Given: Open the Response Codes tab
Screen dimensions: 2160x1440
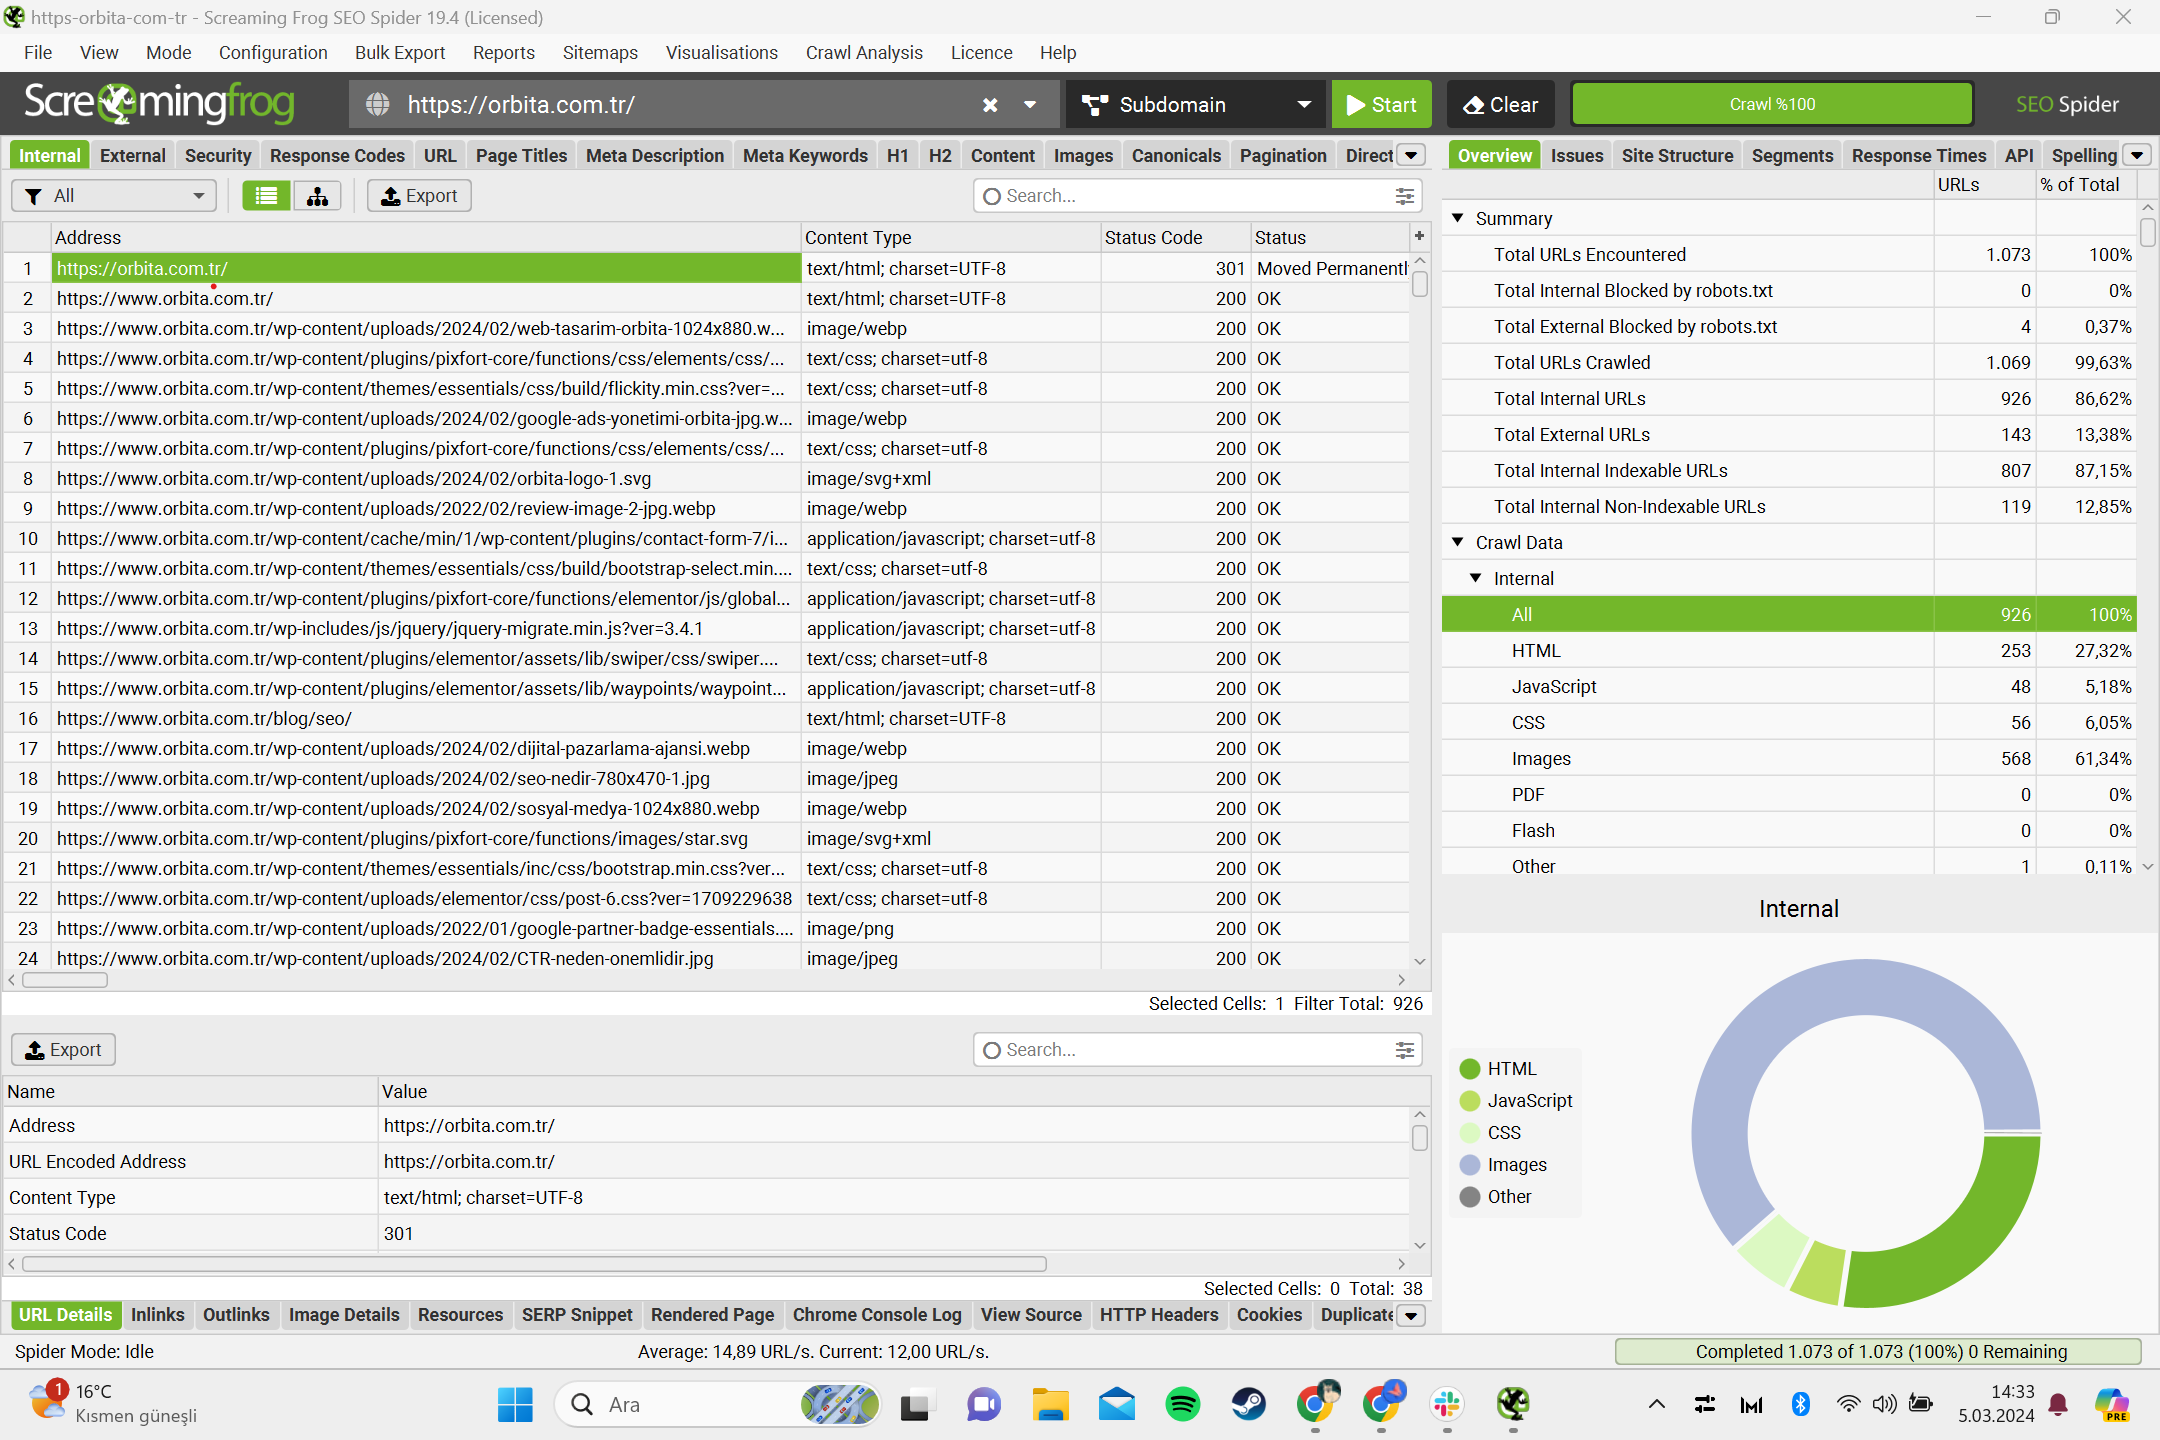Looking at the screenshot, I should pos(337,155).
